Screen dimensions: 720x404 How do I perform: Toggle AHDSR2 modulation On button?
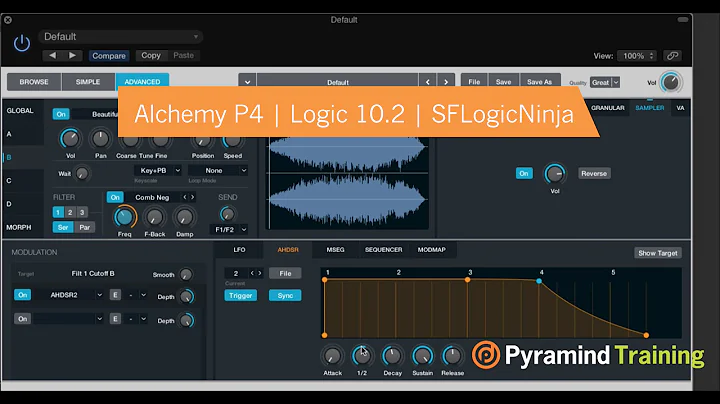pyautogui.click(x=22, y=295)
